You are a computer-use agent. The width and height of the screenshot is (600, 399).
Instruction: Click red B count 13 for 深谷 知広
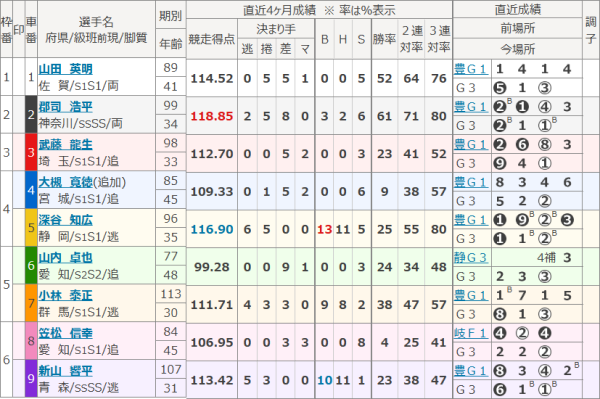[x=324, y=230]
